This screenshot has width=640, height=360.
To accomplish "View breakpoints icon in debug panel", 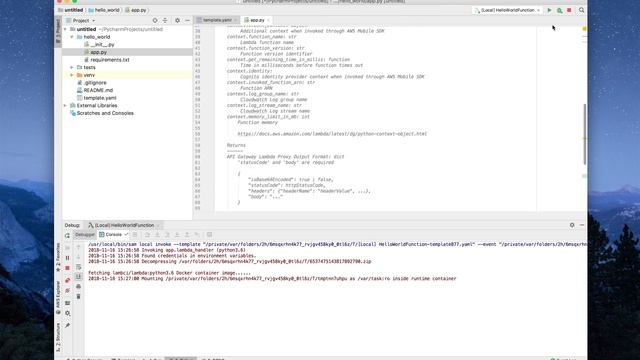I will point(67,280).
